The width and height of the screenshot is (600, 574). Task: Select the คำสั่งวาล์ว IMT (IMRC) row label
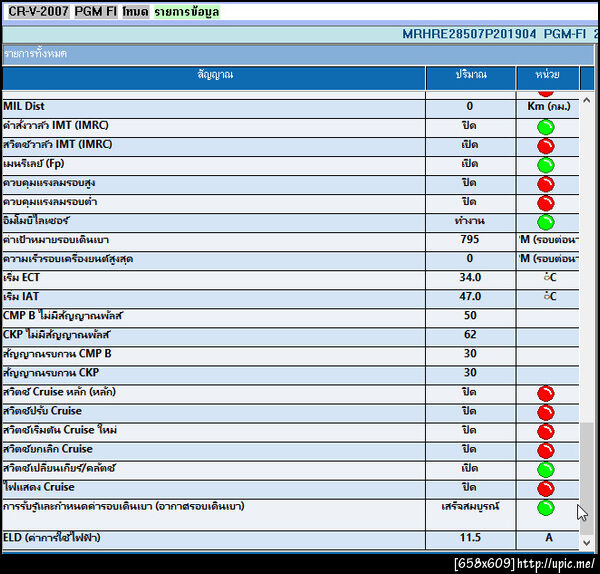[56, 125]
